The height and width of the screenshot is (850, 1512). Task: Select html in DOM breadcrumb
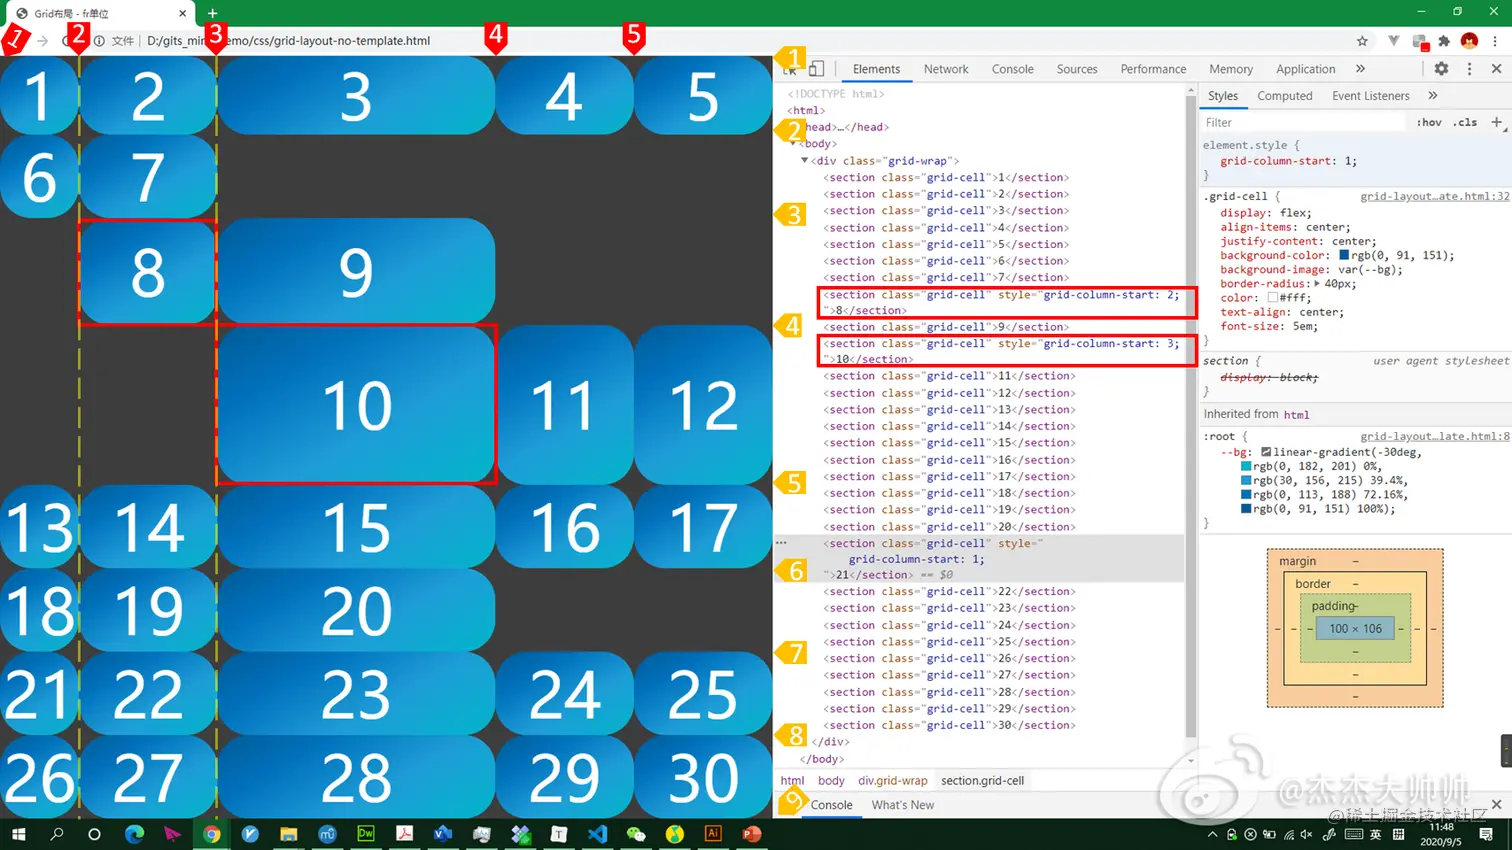pos(792,781)
